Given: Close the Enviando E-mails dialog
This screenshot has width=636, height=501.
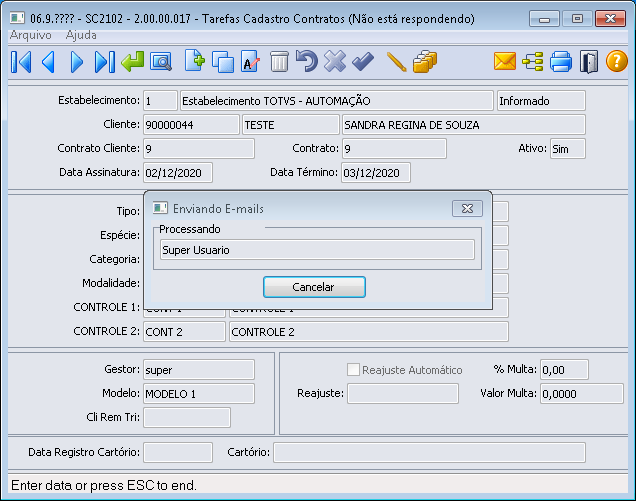Looking at the screenshot, I should (467, 209).
